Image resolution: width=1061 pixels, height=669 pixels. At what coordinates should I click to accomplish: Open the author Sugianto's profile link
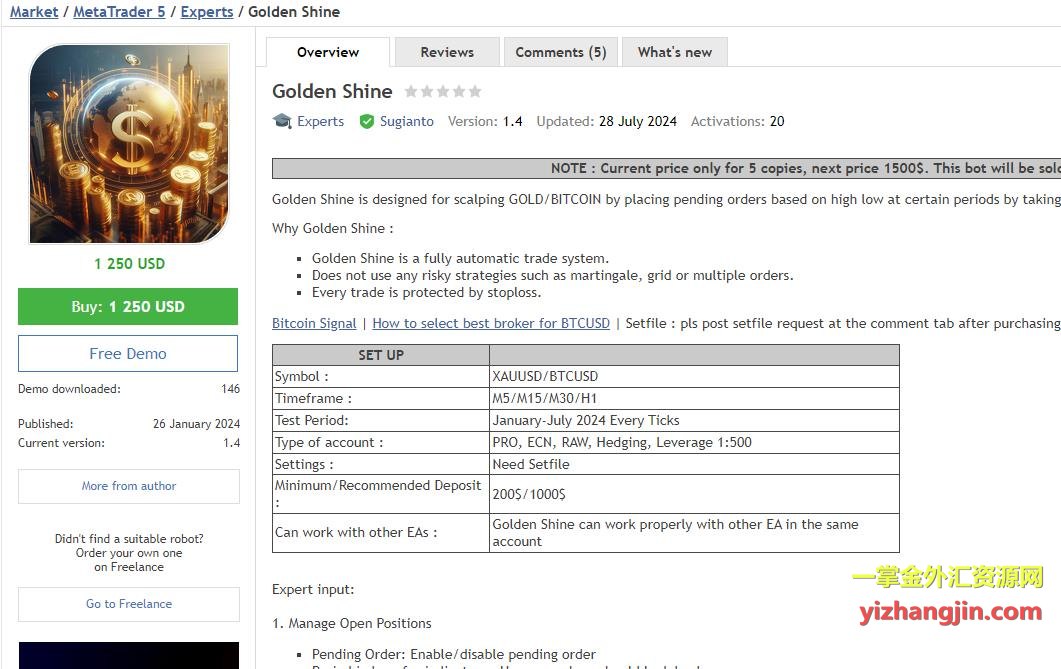click(x=407, y=122)
